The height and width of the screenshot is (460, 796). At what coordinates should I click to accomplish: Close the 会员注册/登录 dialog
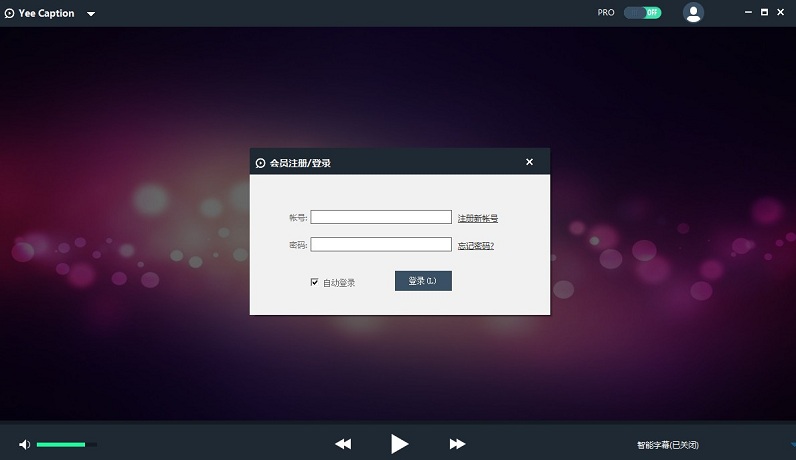[x=529, y=162]
